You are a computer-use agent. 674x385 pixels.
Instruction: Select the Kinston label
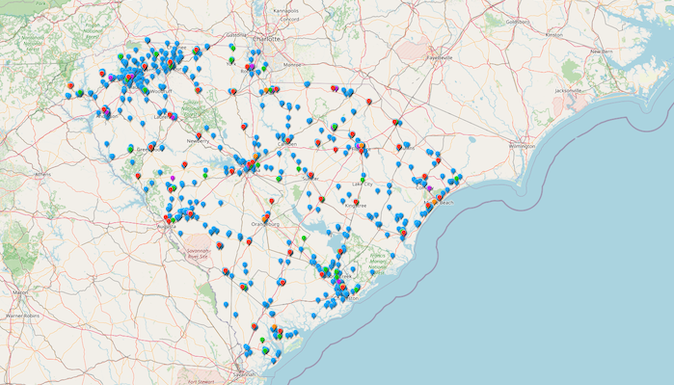[554, 35]
